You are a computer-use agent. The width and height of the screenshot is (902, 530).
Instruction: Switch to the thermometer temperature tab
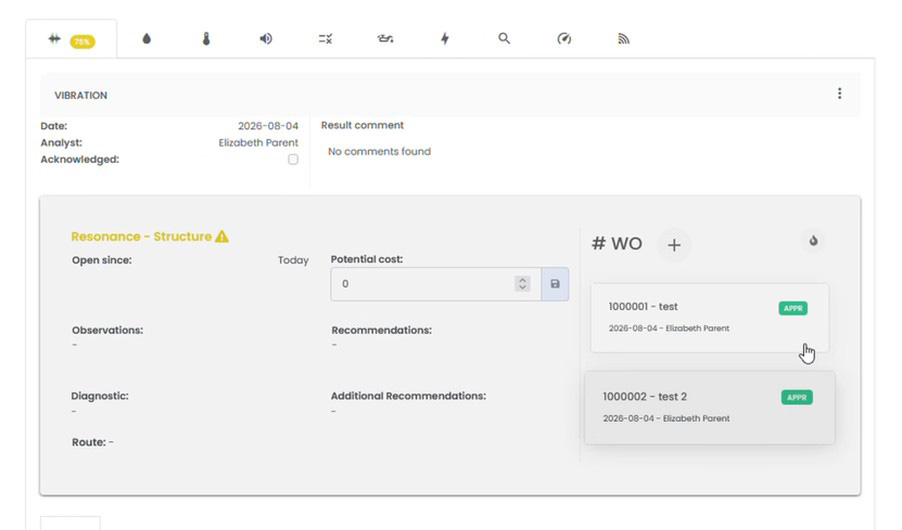tap(206, 39)
